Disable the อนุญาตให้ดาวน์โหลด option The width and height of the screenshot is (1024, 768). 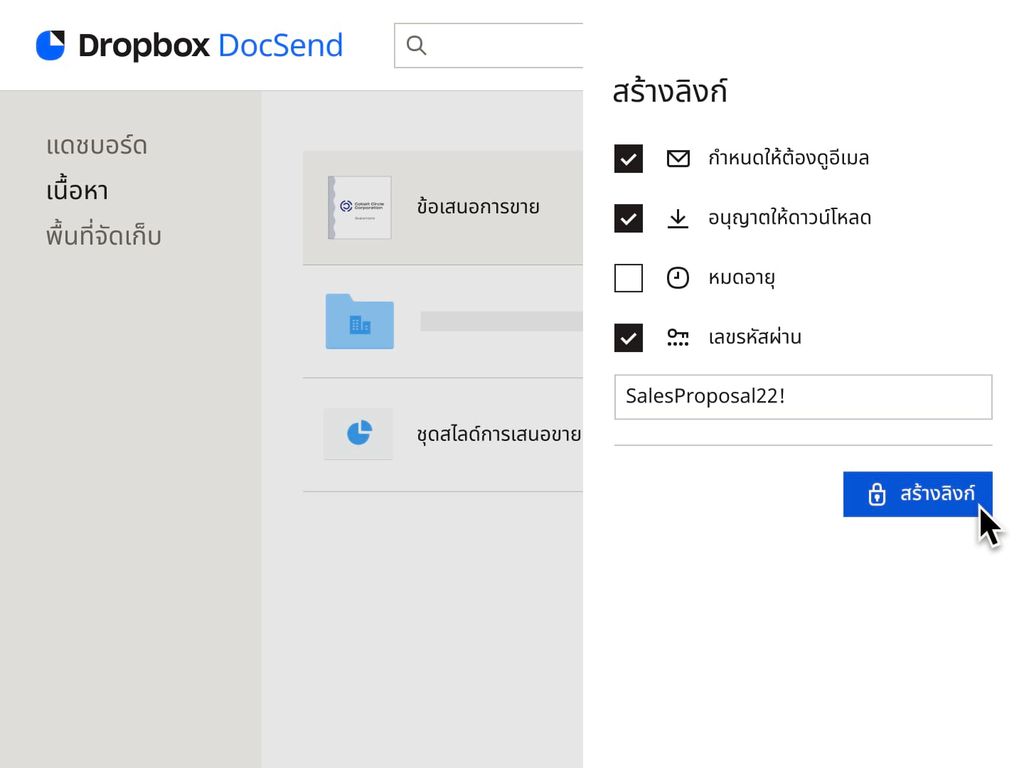click(x=628, y=217)
